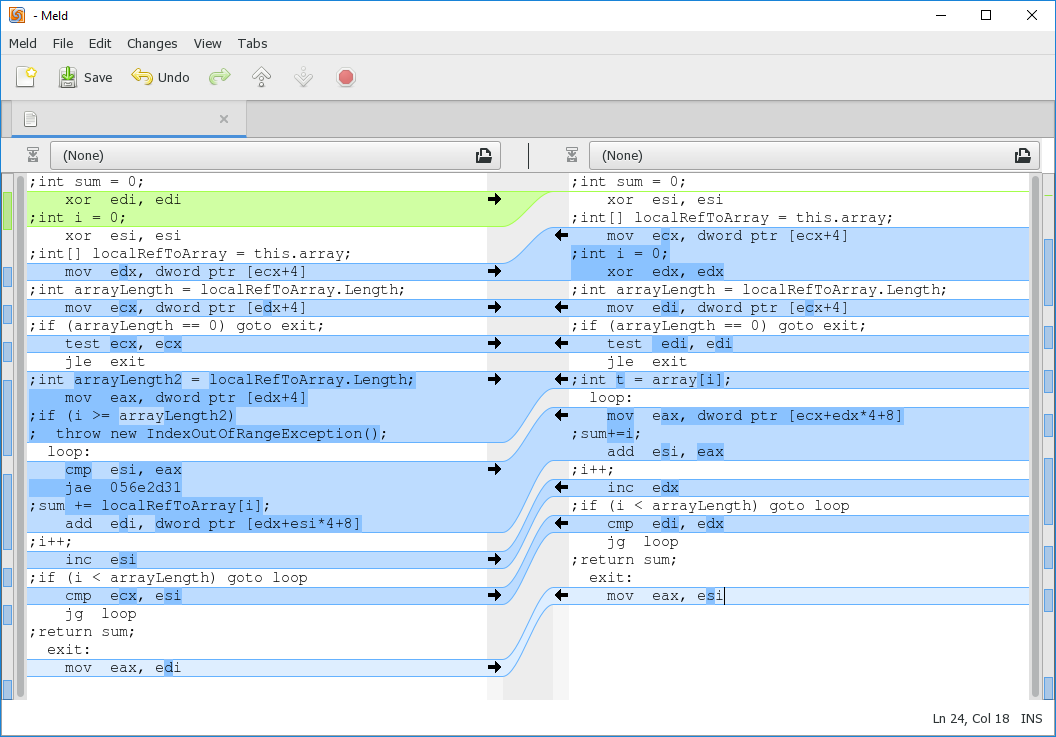The image size is (1056, 737).
Task: Open the Meld menu
Action: (23, 43)
